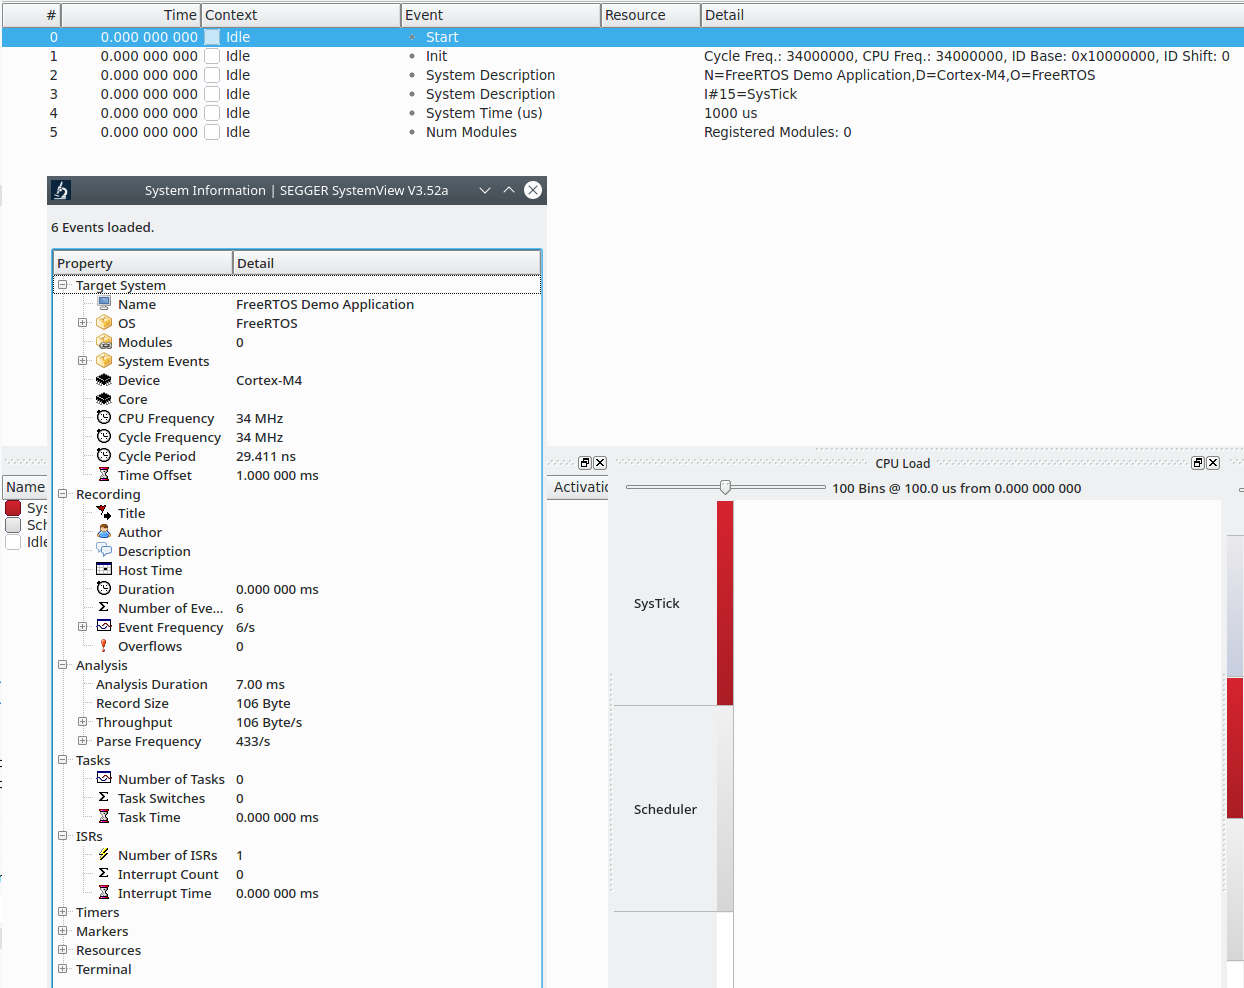Viewport: 1244px width, 988px height.
Task: Click the keep-below chevron in System Information title bar
Action: pos(485,190)
